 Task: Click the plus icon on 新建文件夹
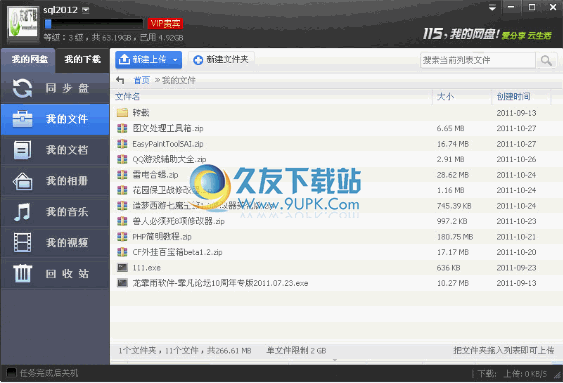tap(198, 60)
